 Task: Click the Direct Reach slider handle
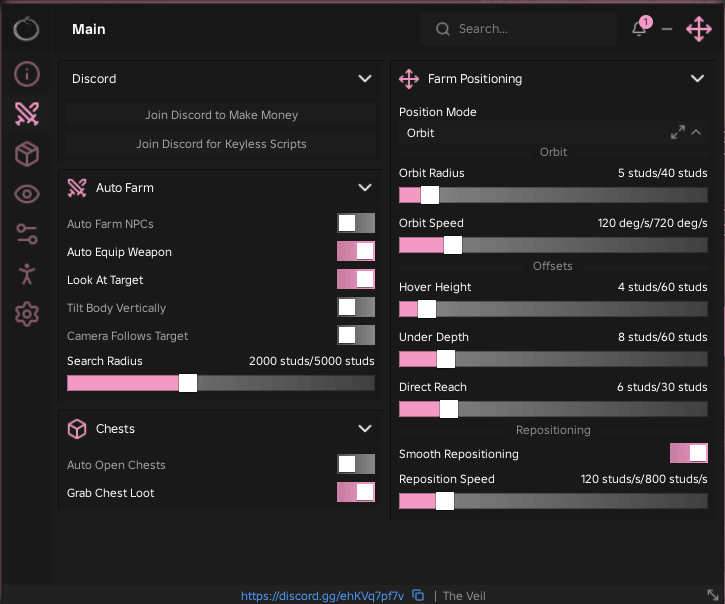coord(449,409)
